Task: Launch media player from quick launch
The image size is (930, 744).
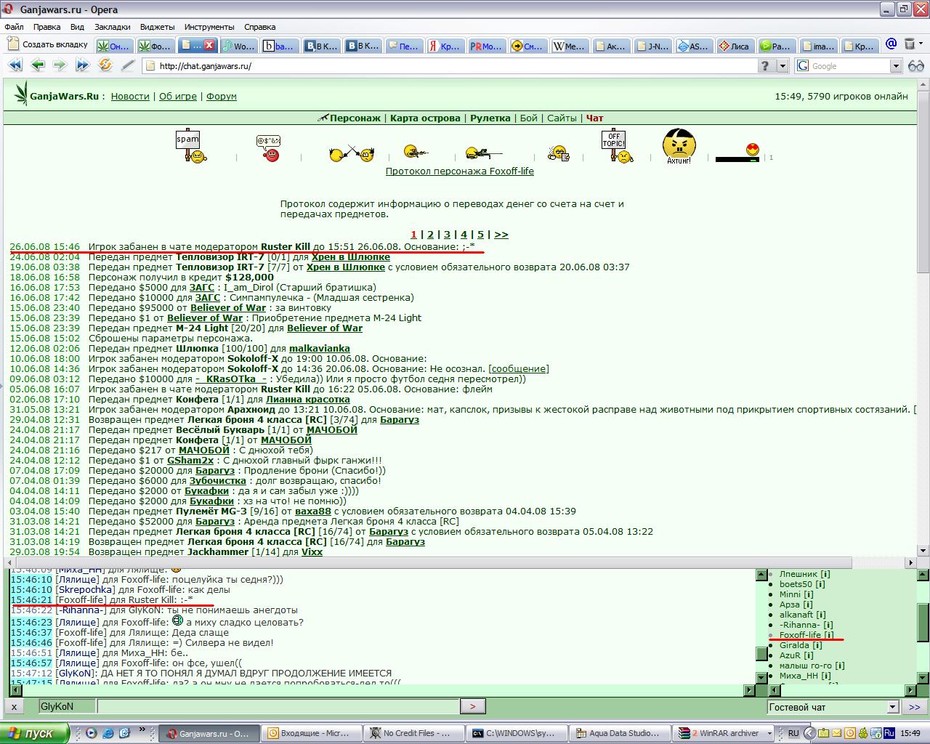Action: tap(91, 733)
